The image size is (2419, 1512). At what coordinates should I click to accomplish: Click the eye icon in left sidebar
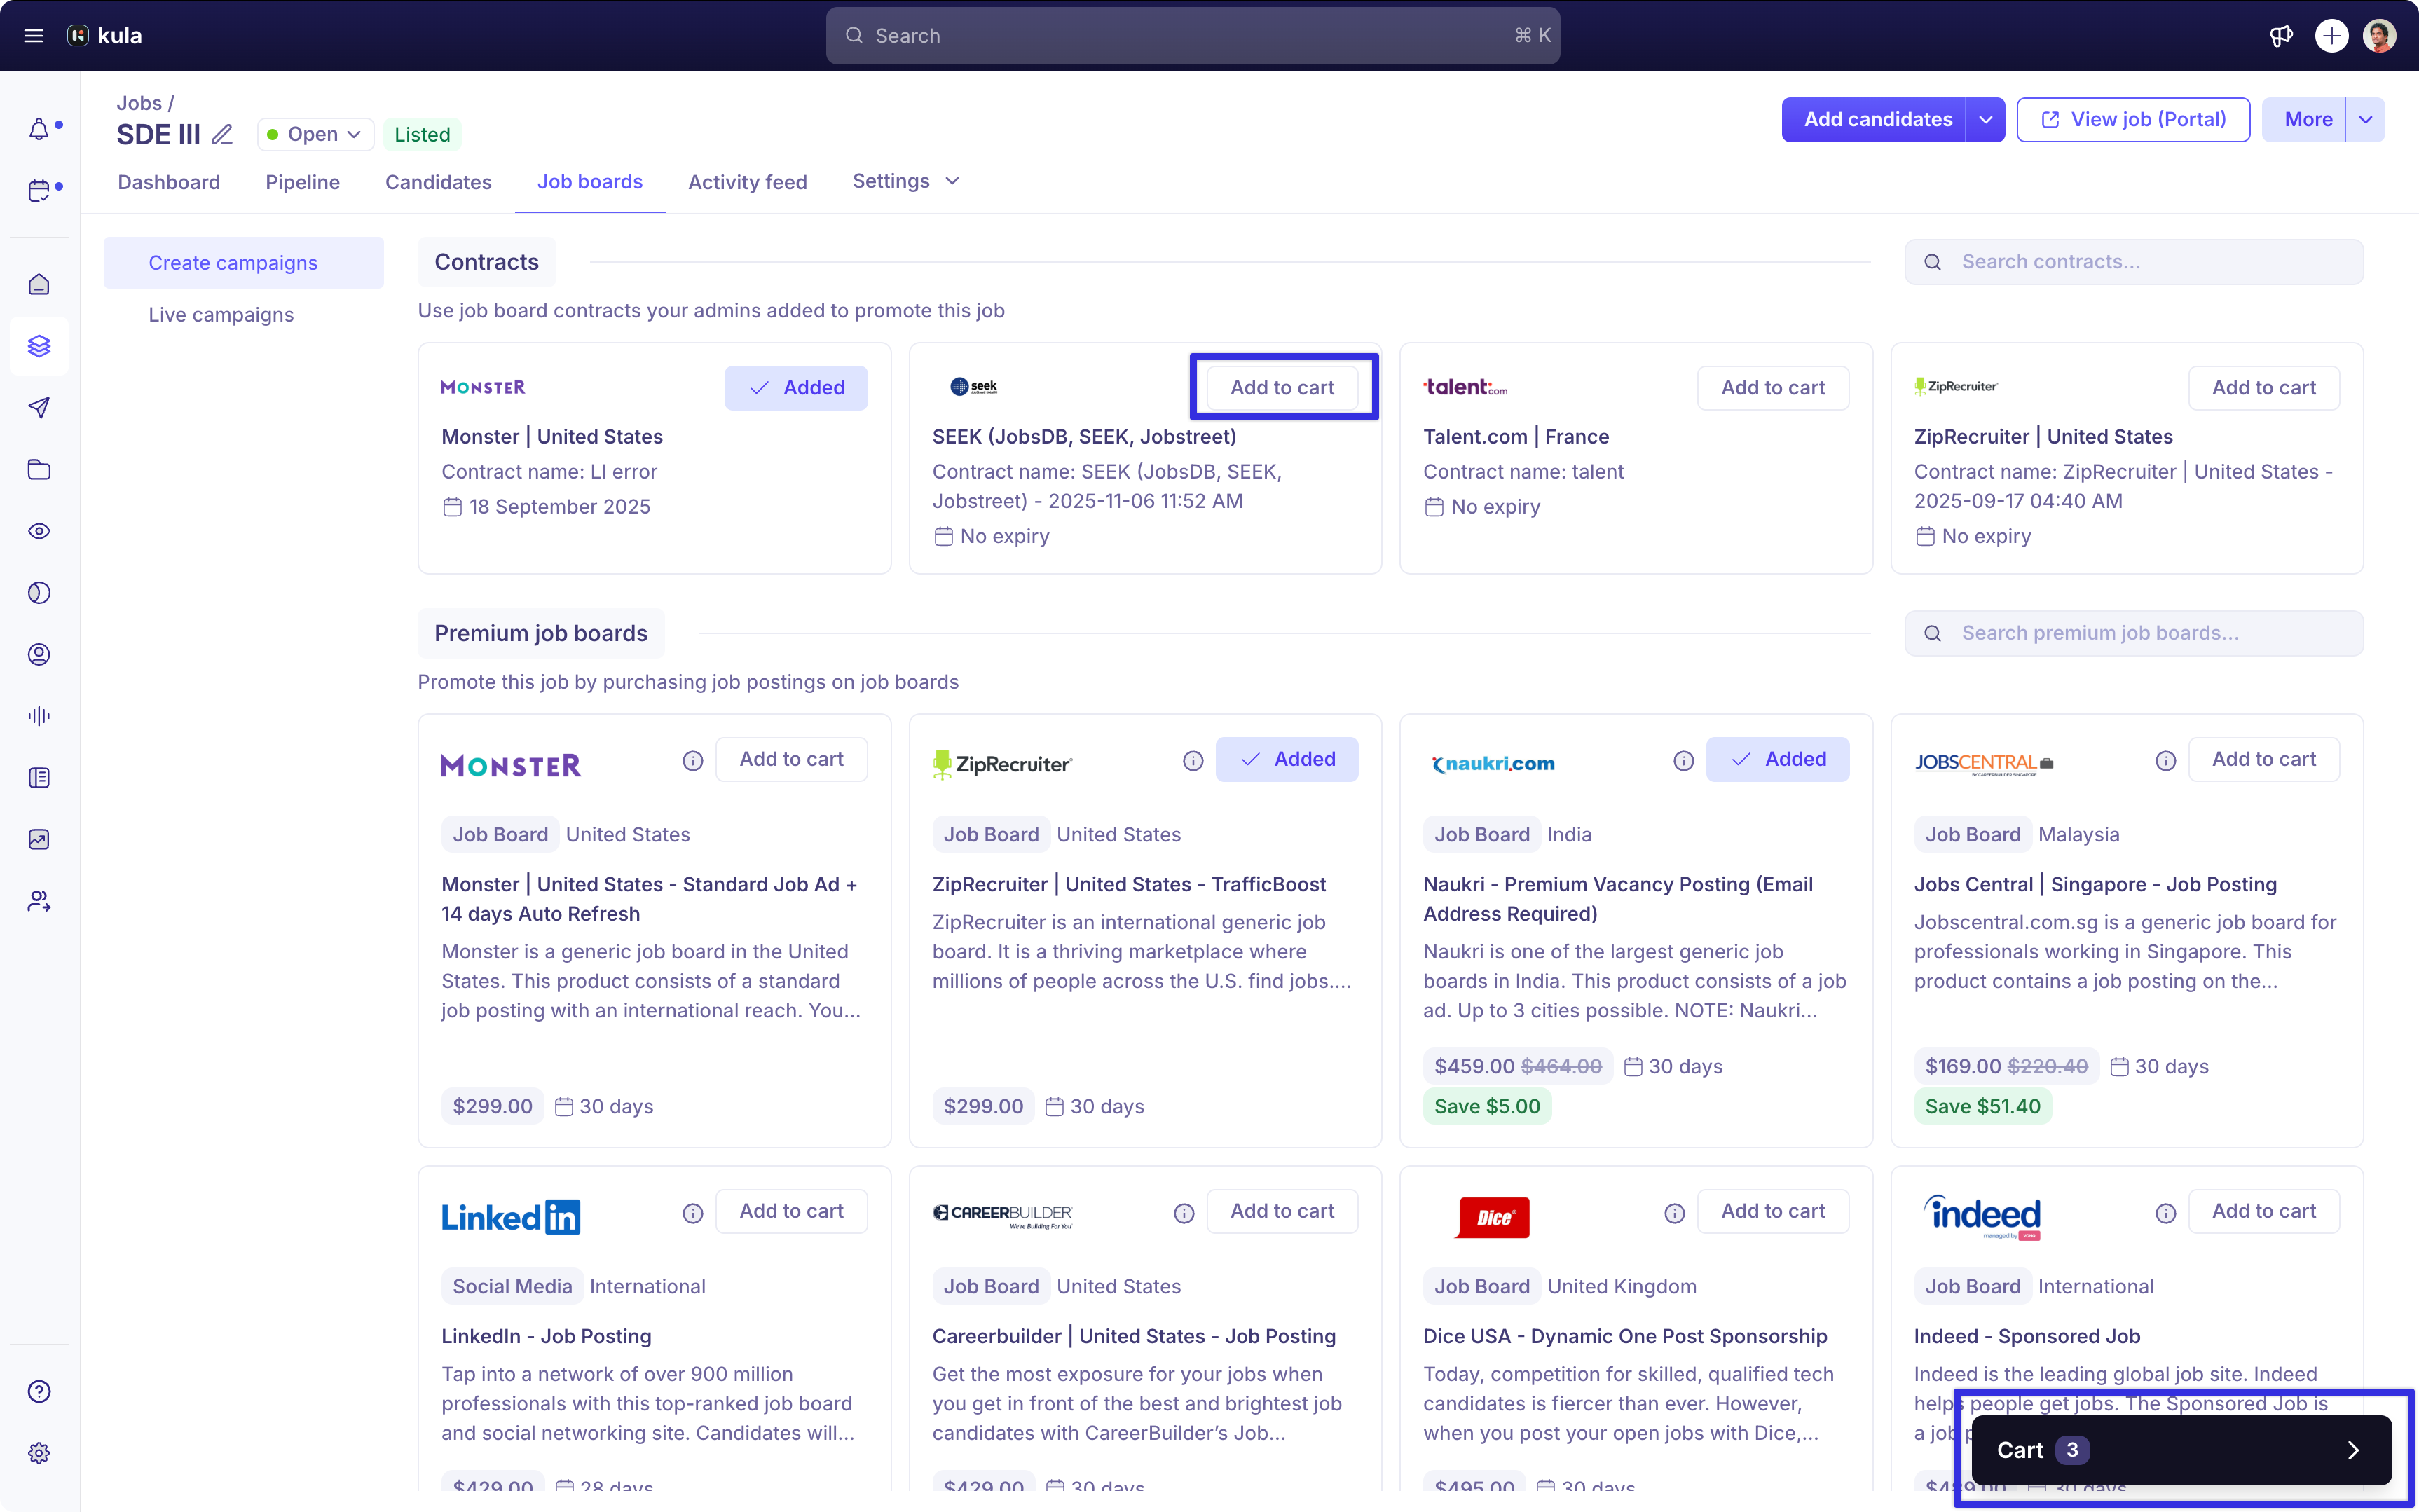pos(39,531)
